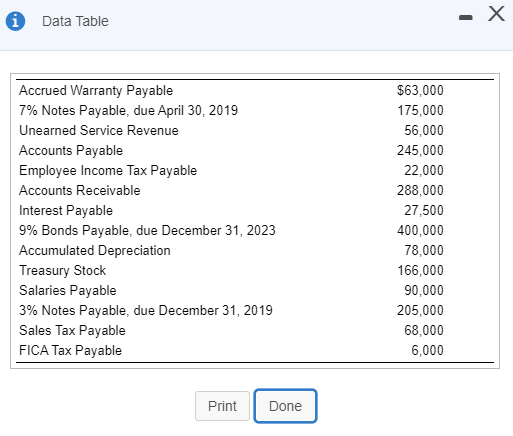Click the 400,000 amount
The height and width of the screenshot is (436, 513).
(420, 230)
